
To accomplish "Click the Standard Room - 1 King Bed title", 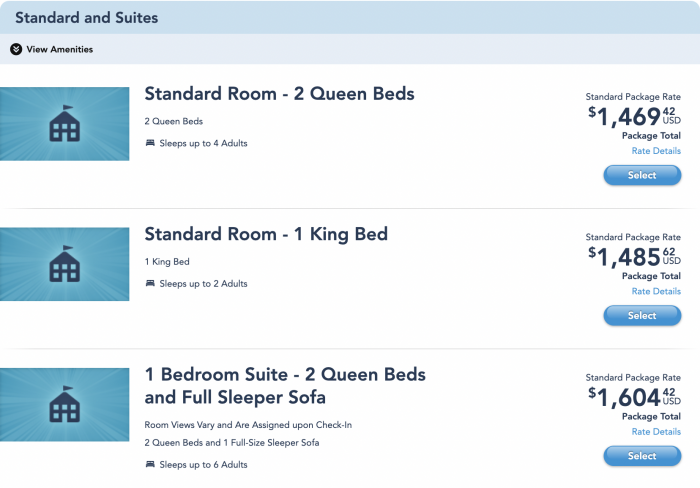I will point(266,234).
